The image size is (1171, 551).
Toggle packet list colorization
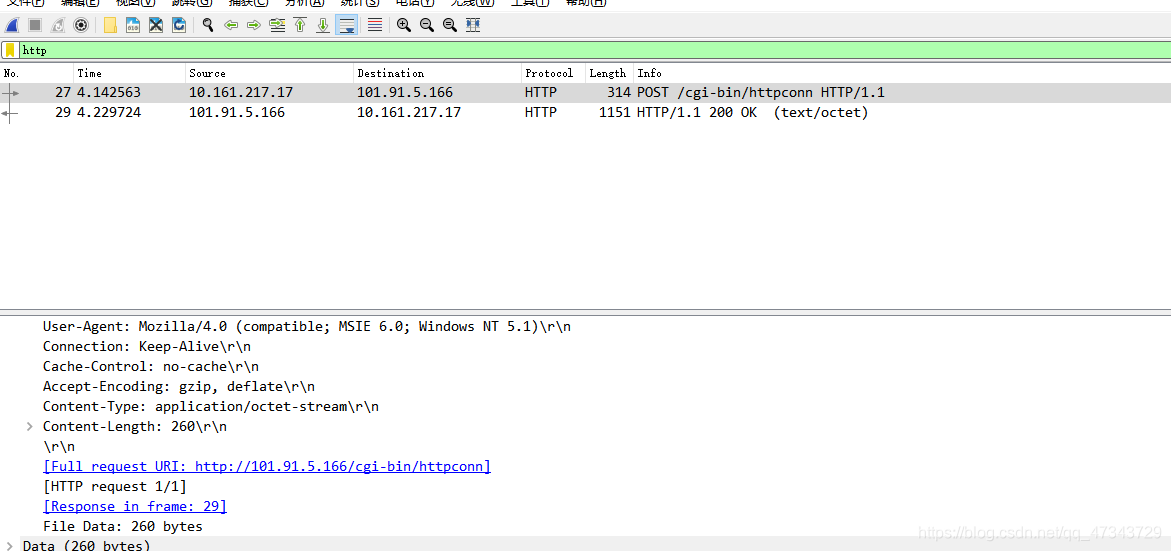coord(375,25)
